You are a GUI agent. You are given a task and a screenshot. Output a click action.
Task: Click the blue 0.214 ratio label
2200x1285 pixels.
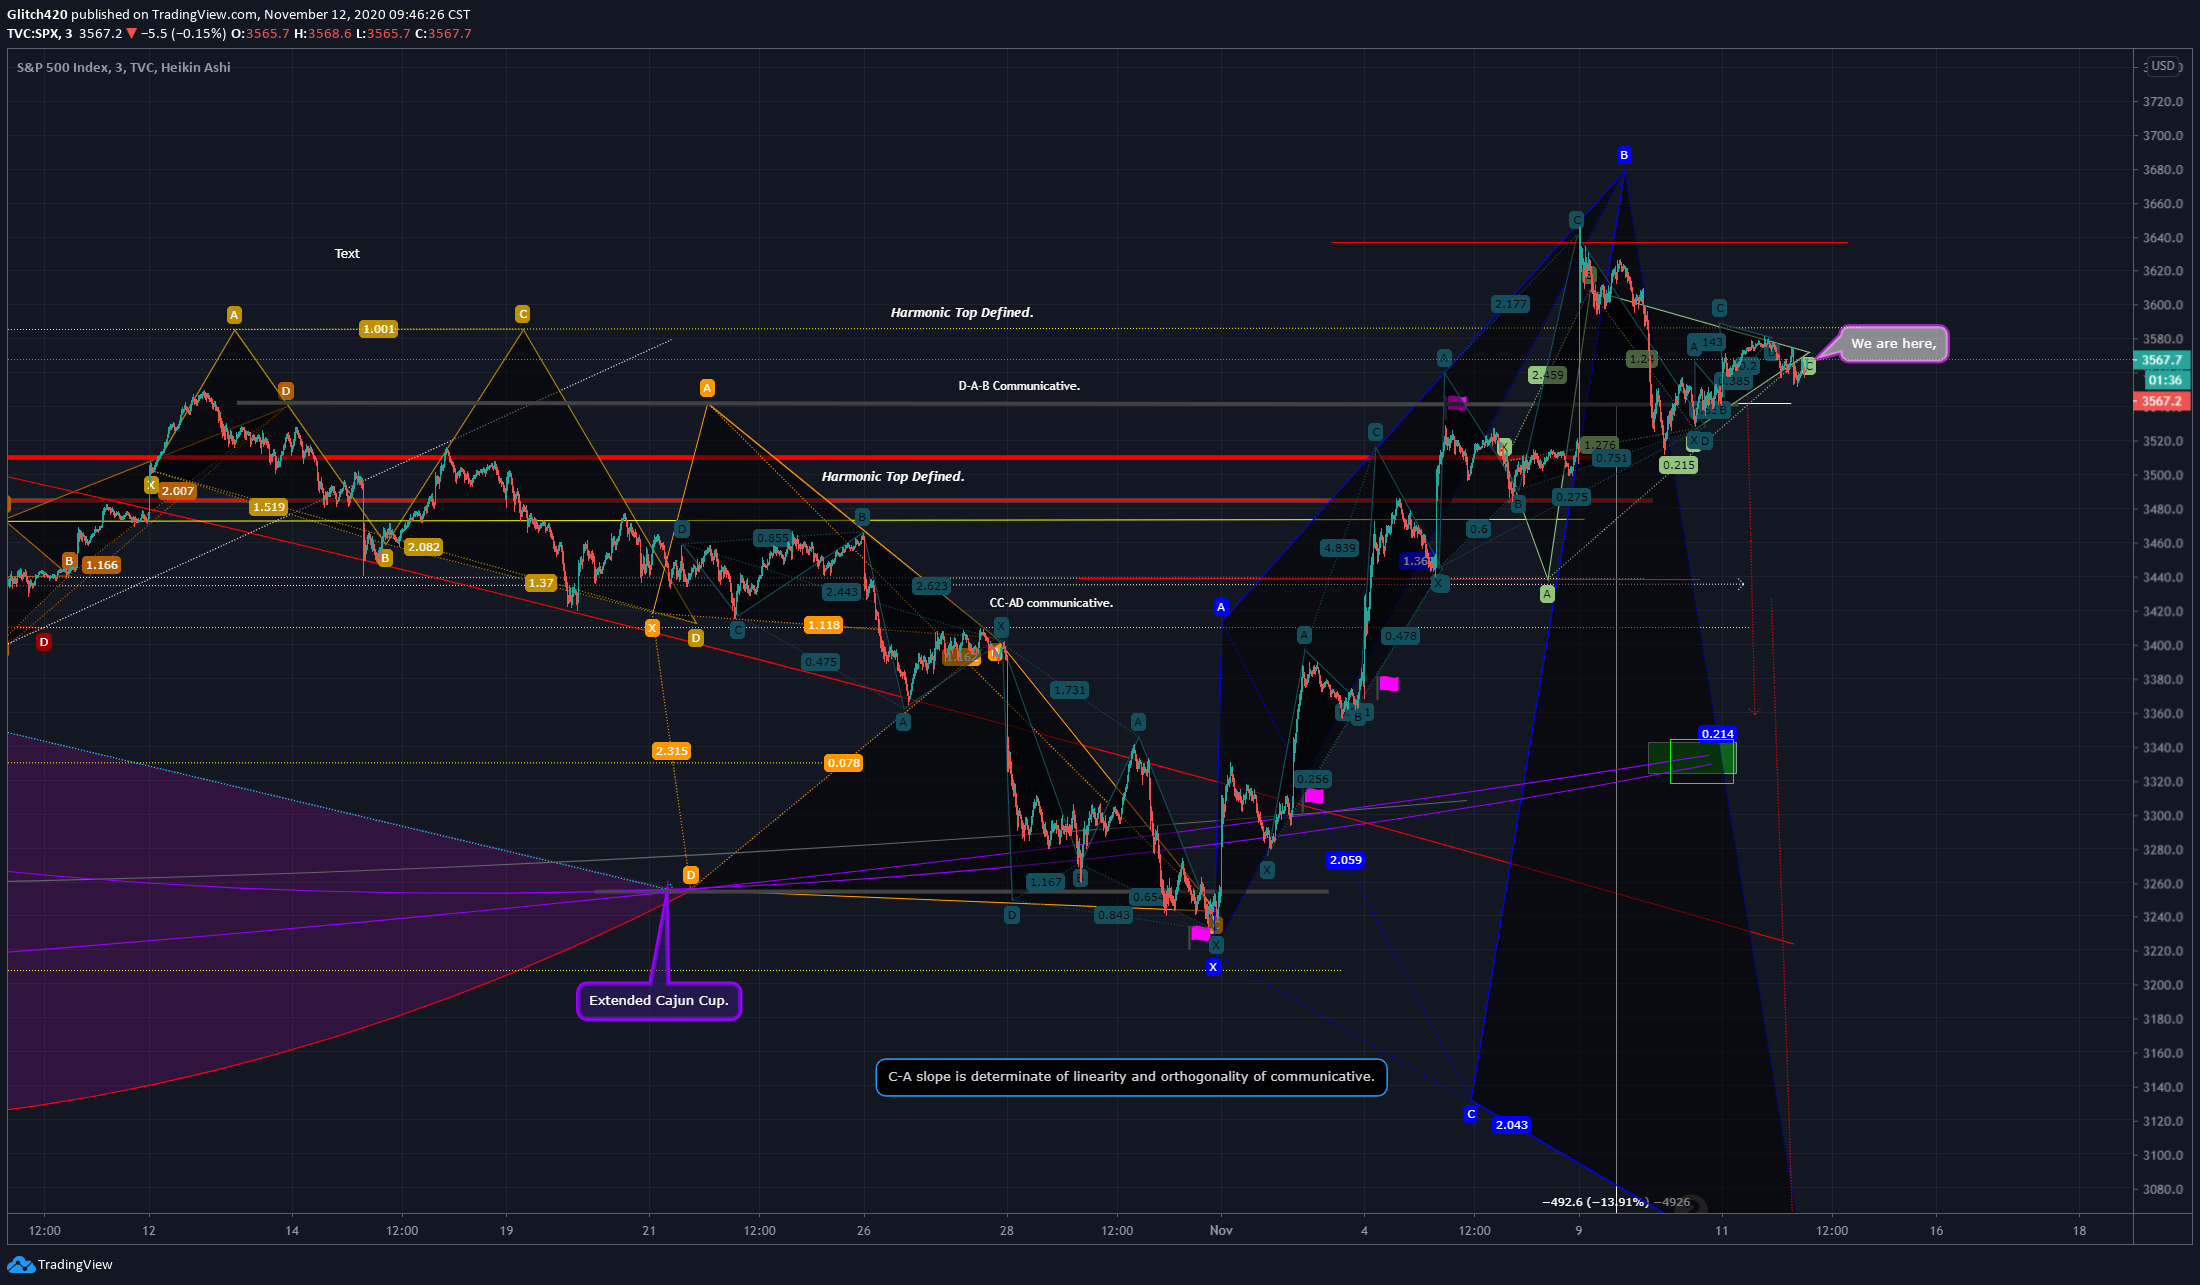1717,734
